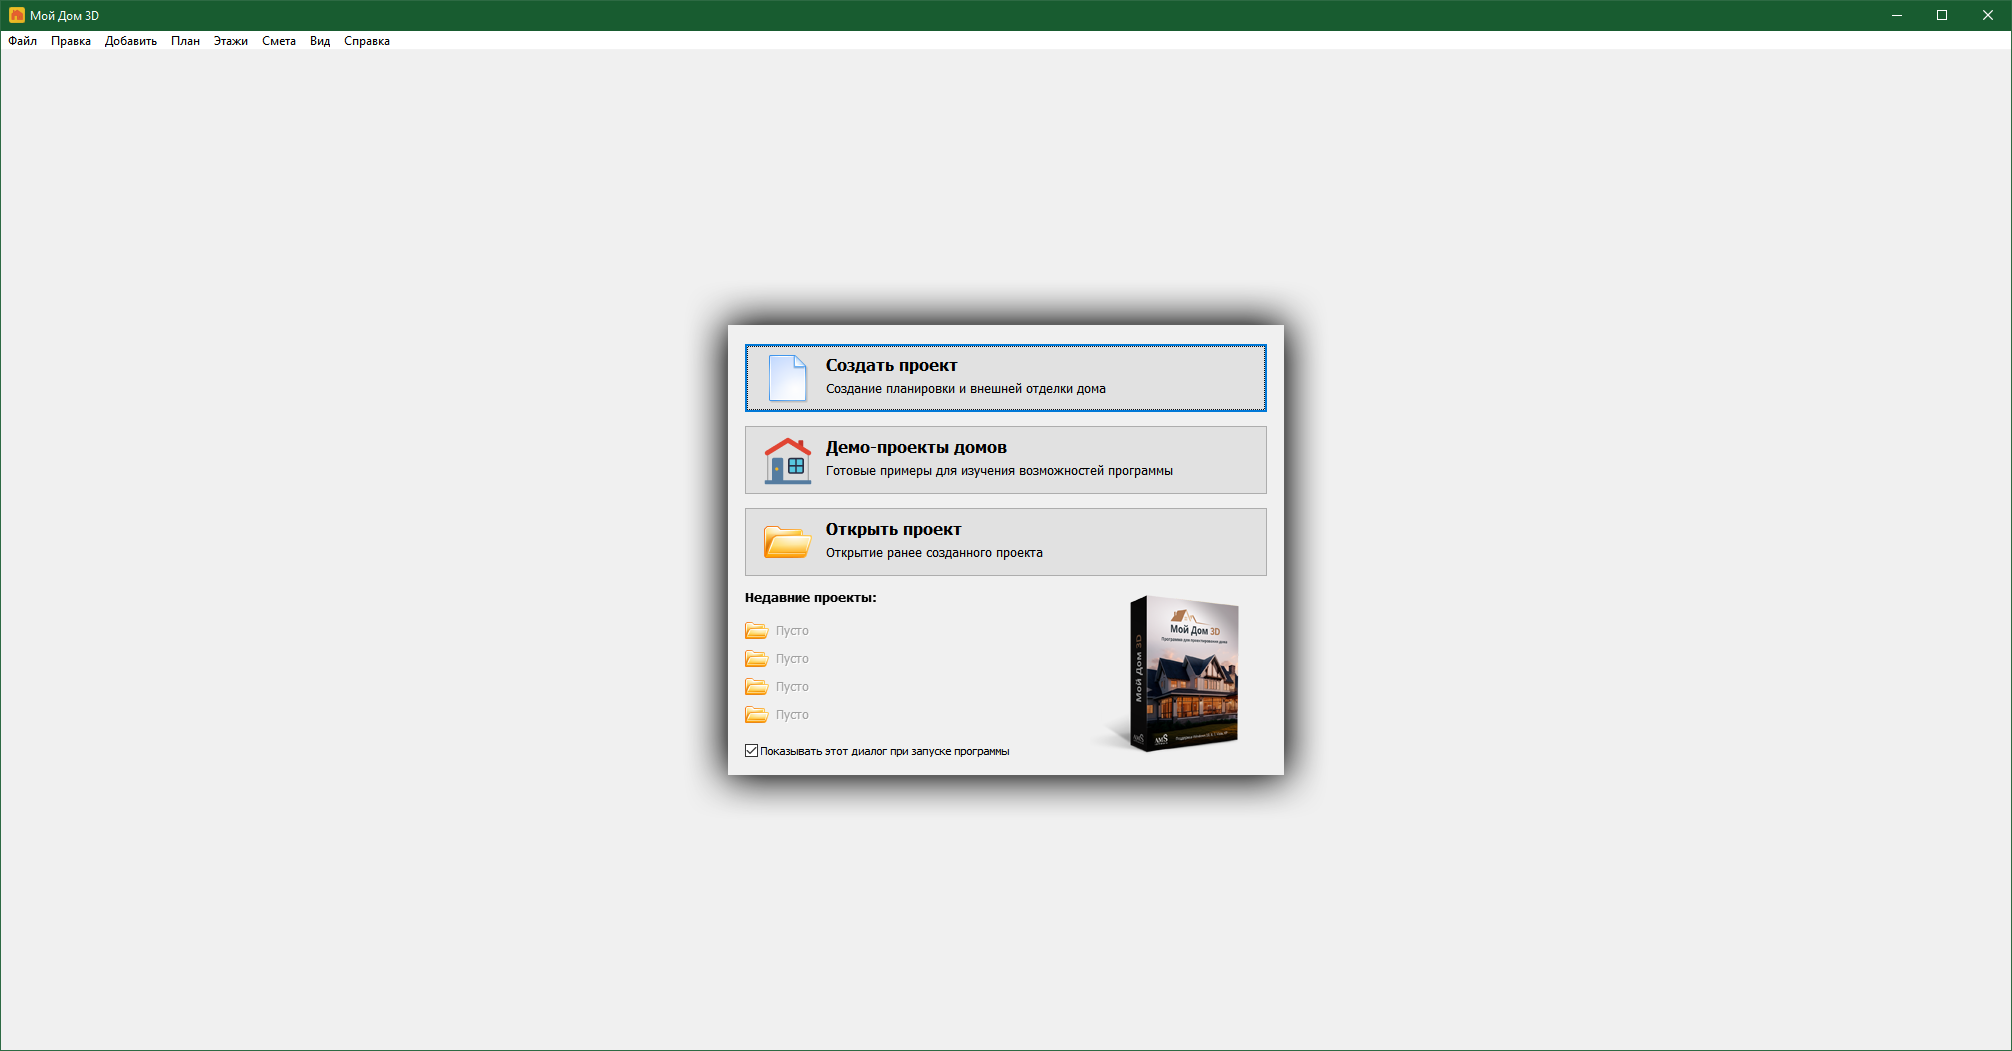Open the План menu
2012x1051 pixels.
(185, 41)
